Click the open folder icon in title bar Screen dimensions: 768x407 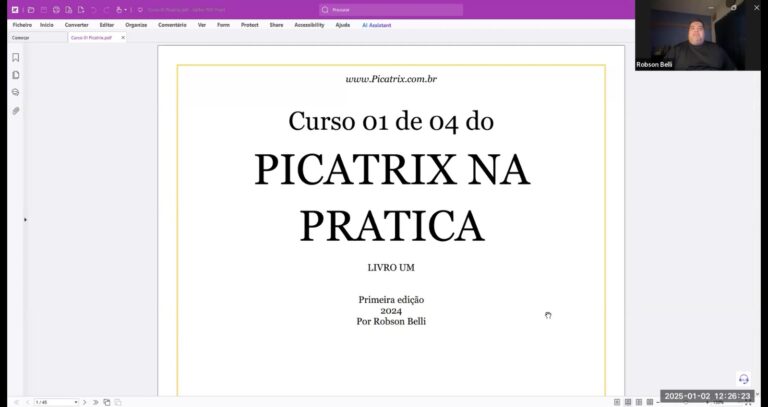point(31,10)
